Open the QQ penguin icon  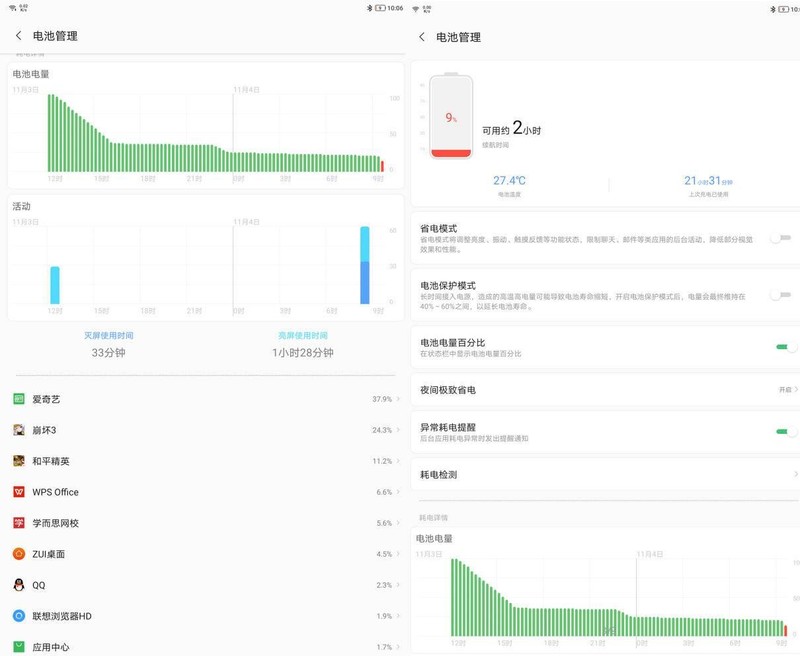click(19, 585)
